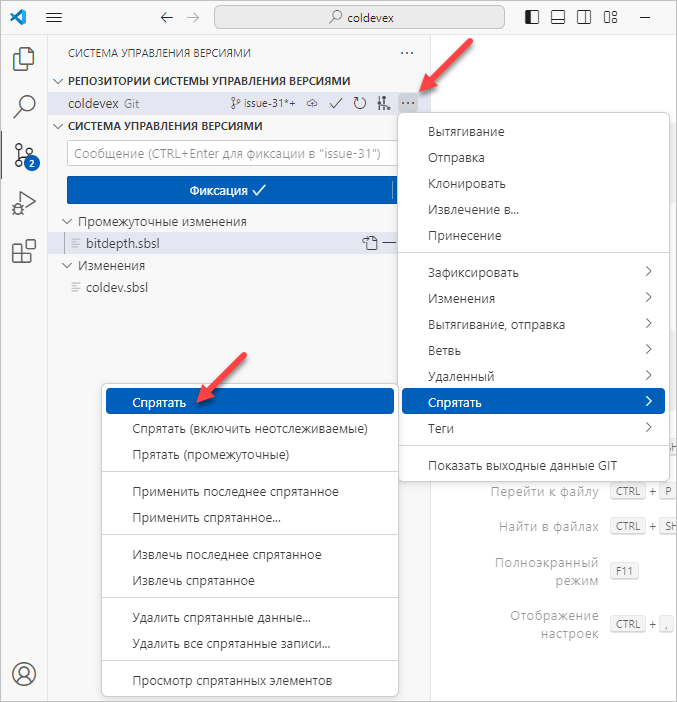Toggle the secondary sidebar layout icon
The width and height of the screenshot is (677, 702).
(x=585, y=18)
